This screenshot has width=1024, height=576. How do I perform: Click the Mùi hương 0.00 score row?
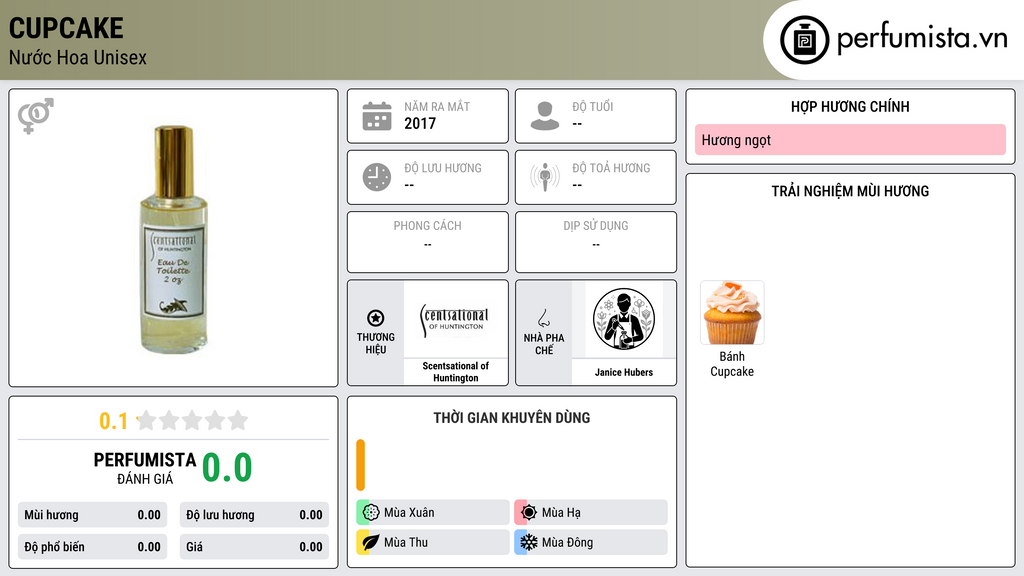click(92, 515)
